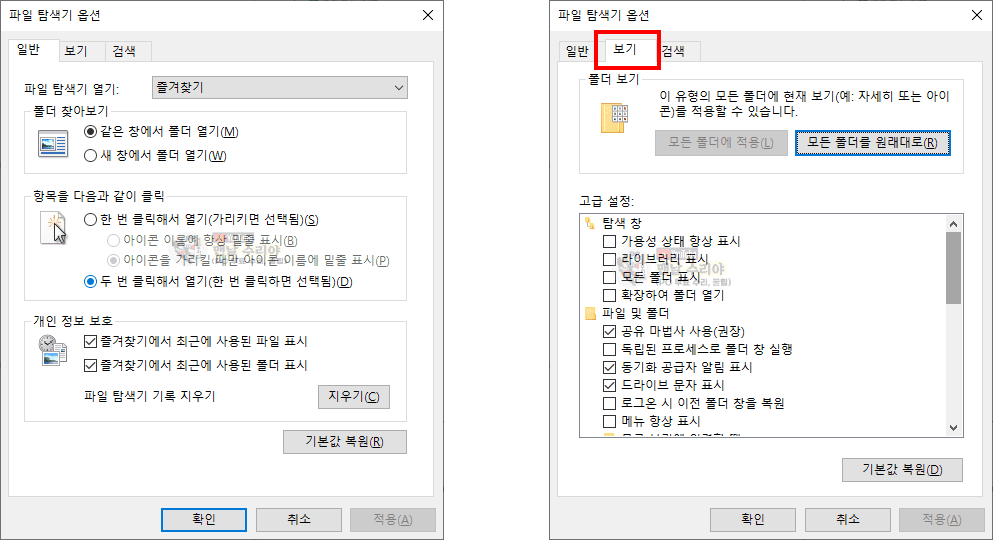
Task: Click the click-behavior cursor document icon
Action: (54, 228)
